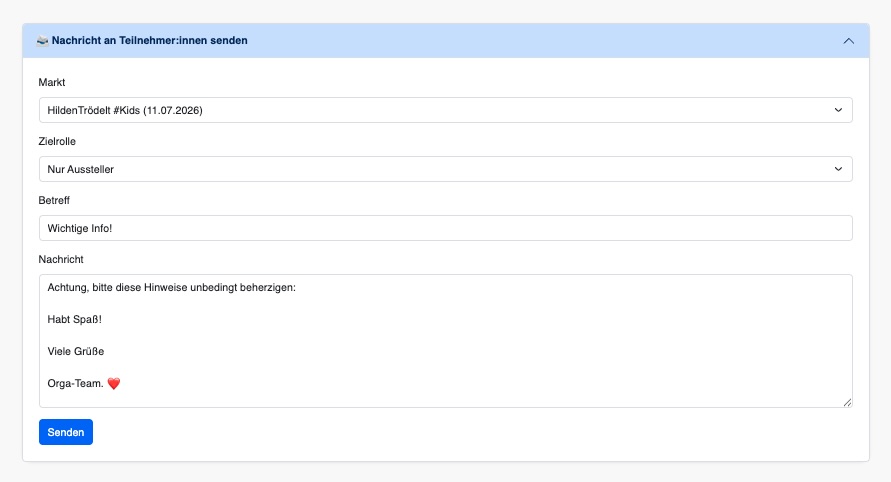This screenshot has width=891, height=482.
Task: Click the line 'Viele Grüße' in message
Action: coord(76,351)
